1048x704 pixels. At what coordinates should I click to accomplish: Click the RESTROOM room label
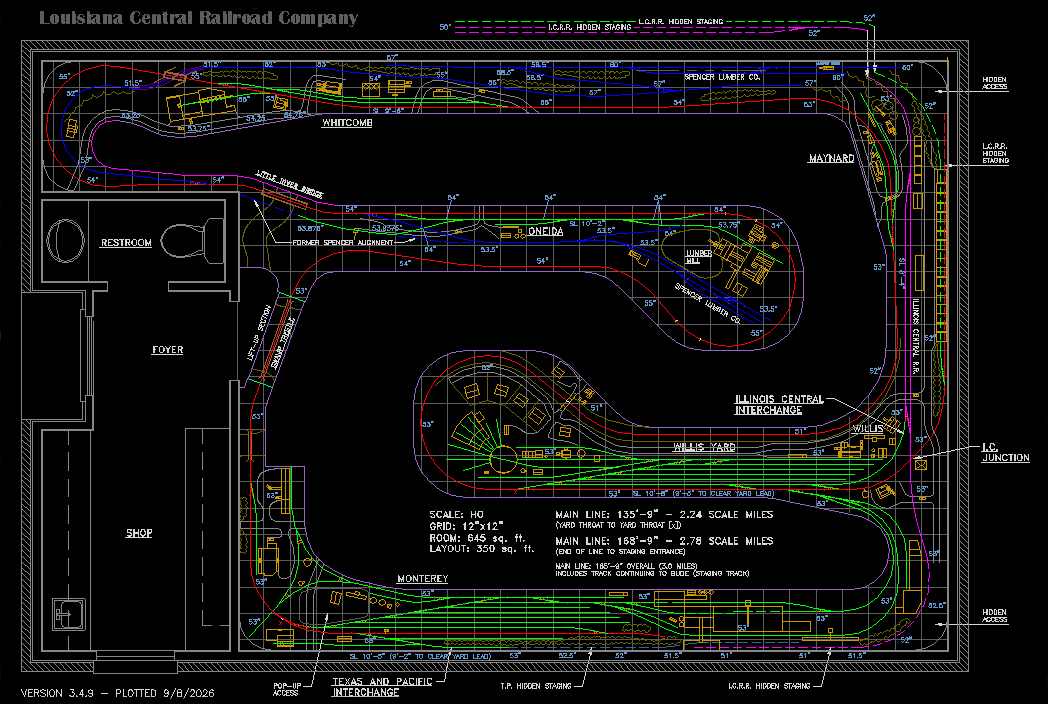pos(126,243)
